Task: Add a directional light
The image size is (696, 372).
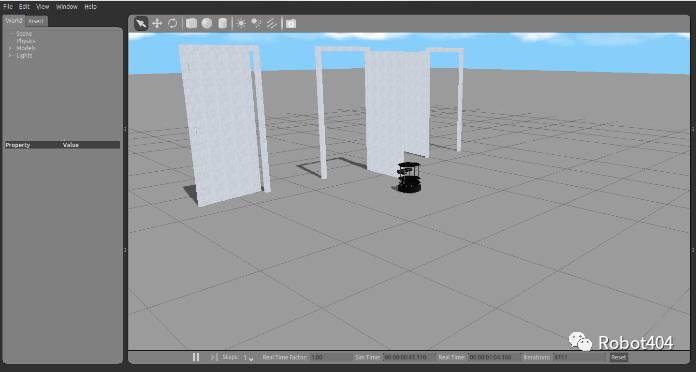Action: (x=272, y=24)
